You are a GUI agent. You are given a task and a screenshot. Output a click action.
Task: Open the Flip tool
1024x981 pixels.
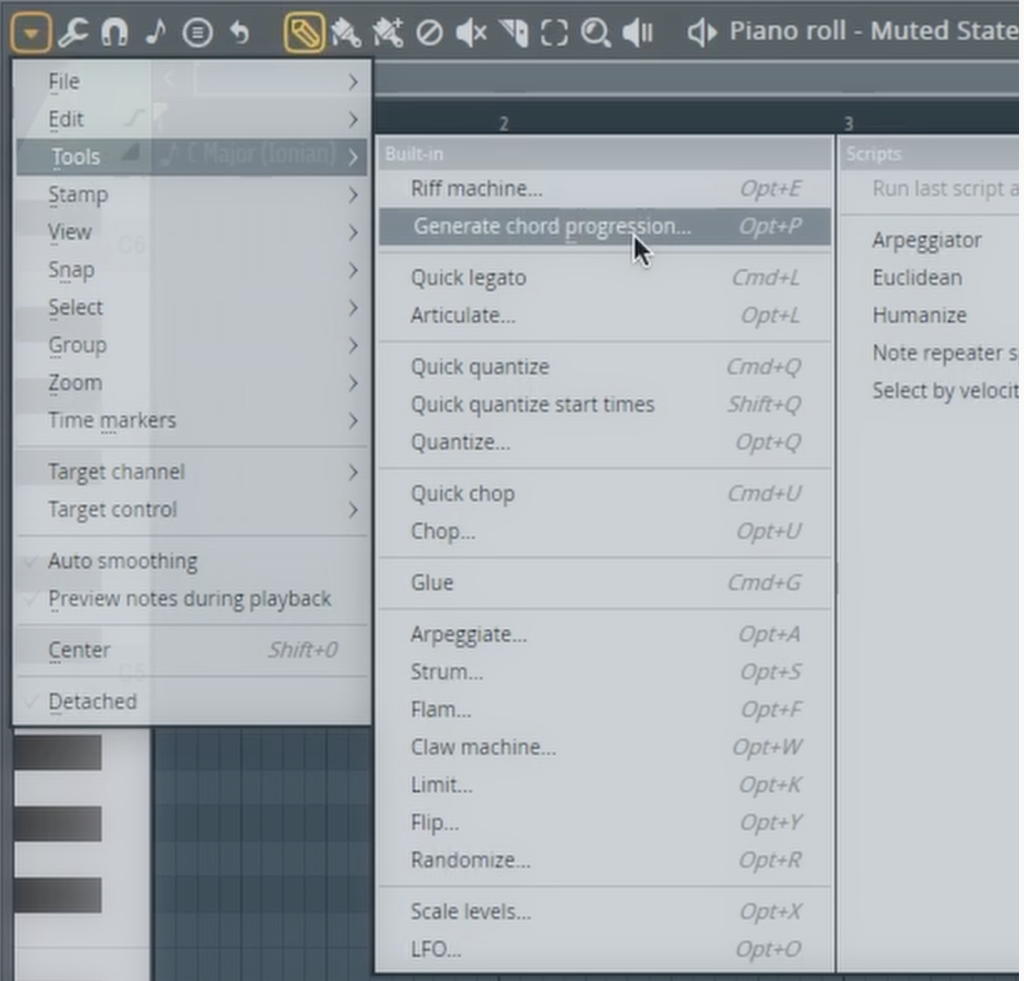click(605, 823)
